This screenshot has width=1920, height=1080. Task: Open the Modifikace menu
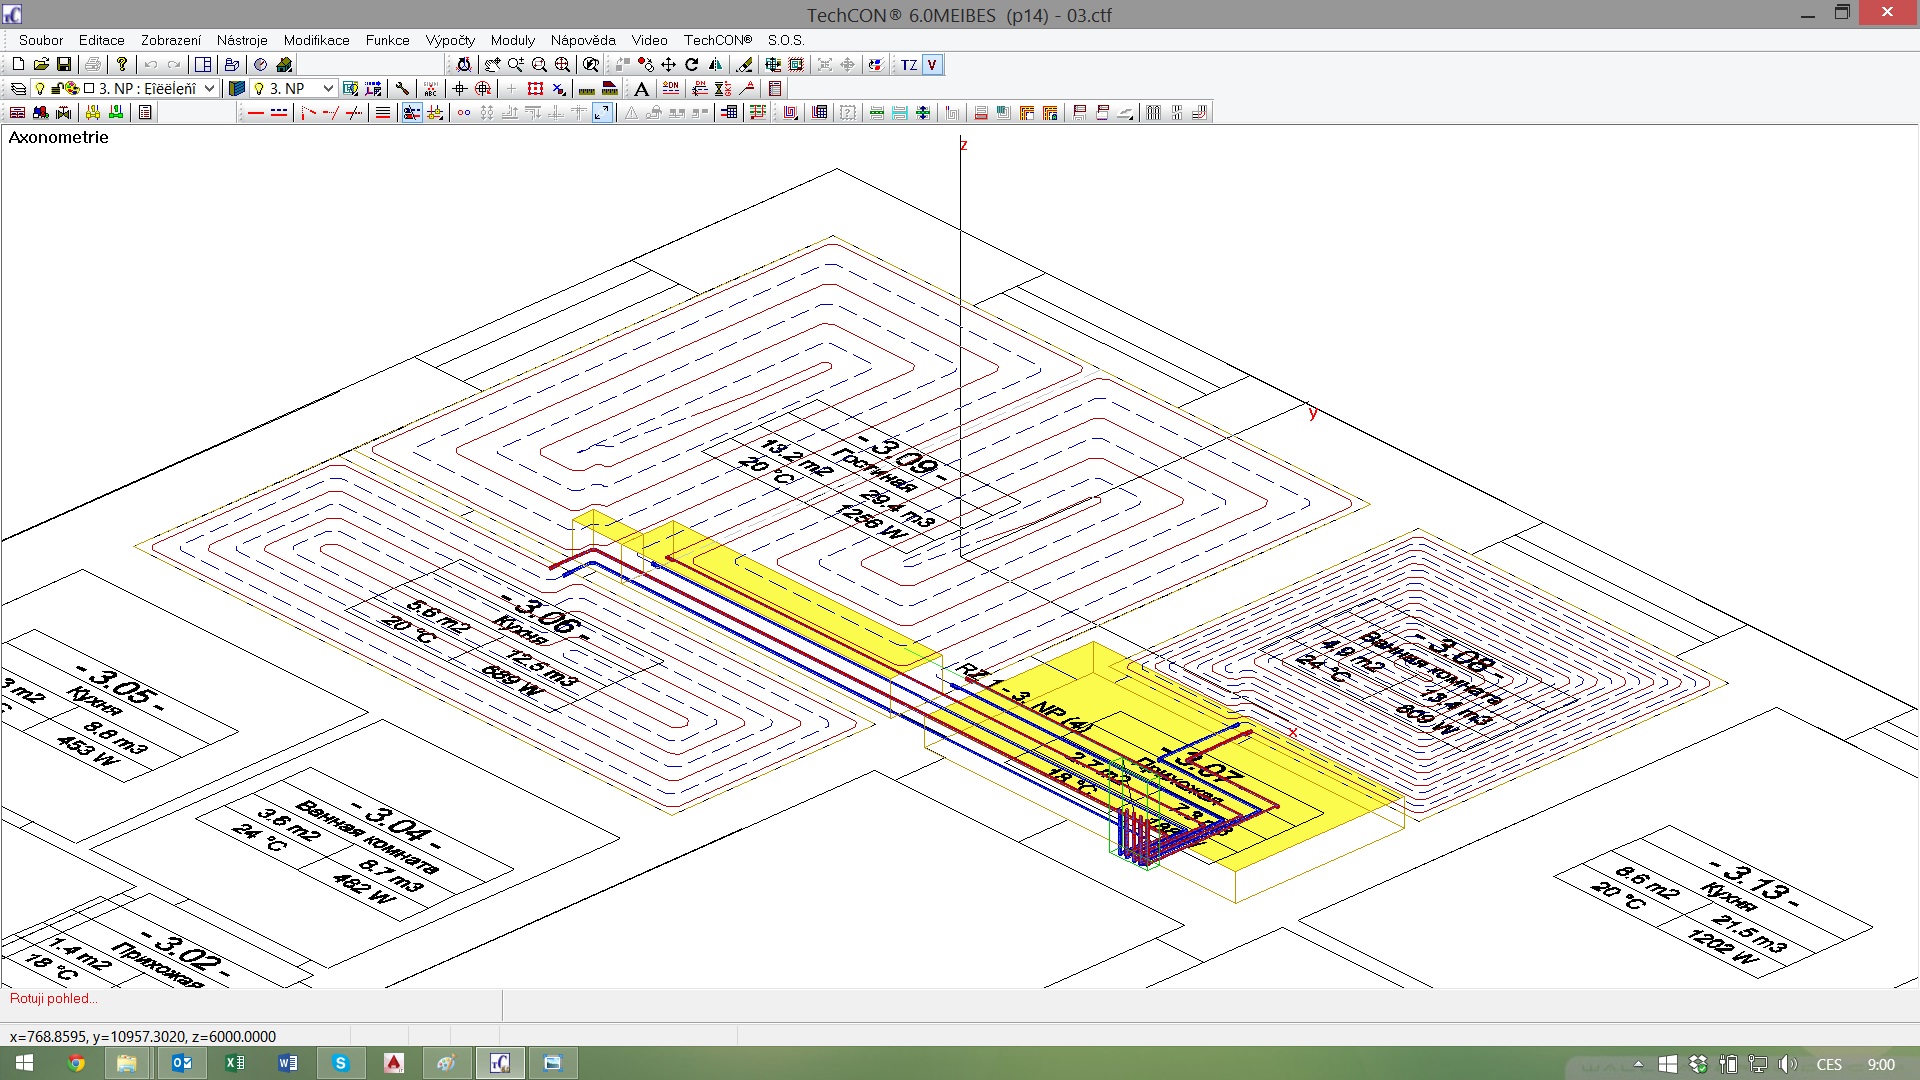click(316, 40)
